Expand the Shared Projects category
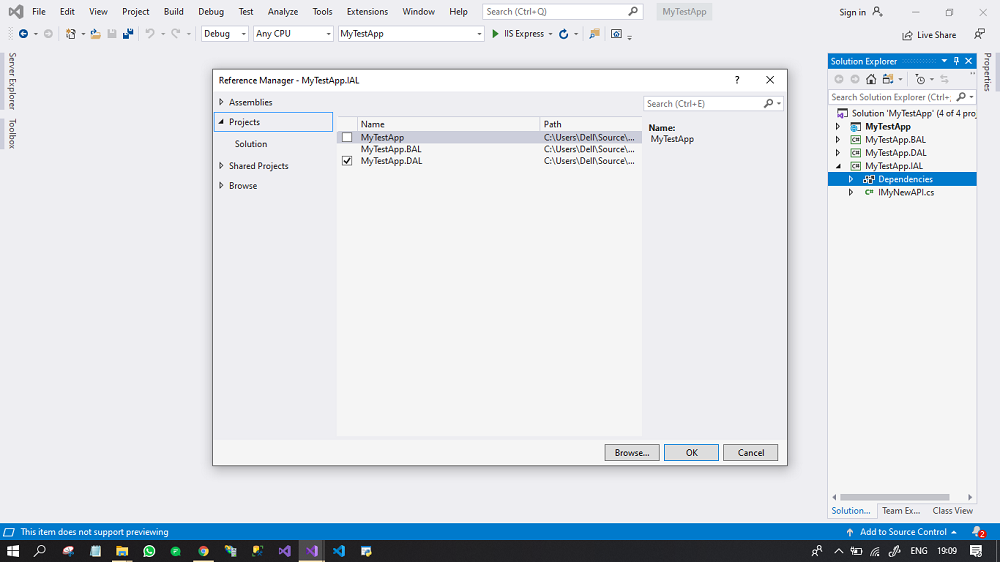The image size is (1000, 562). [x=221, y=166]
